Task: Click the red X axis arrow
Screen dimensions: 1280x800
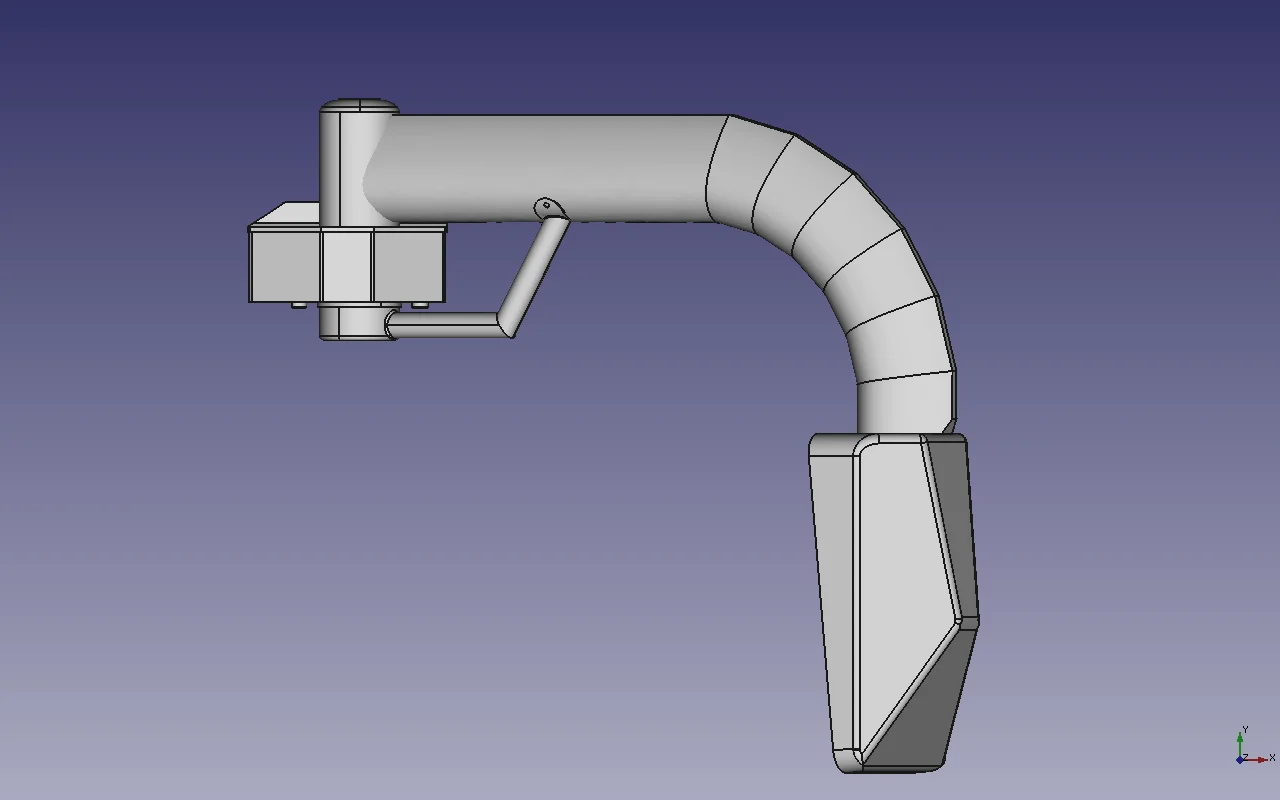Action: (x=1260, y=759)
